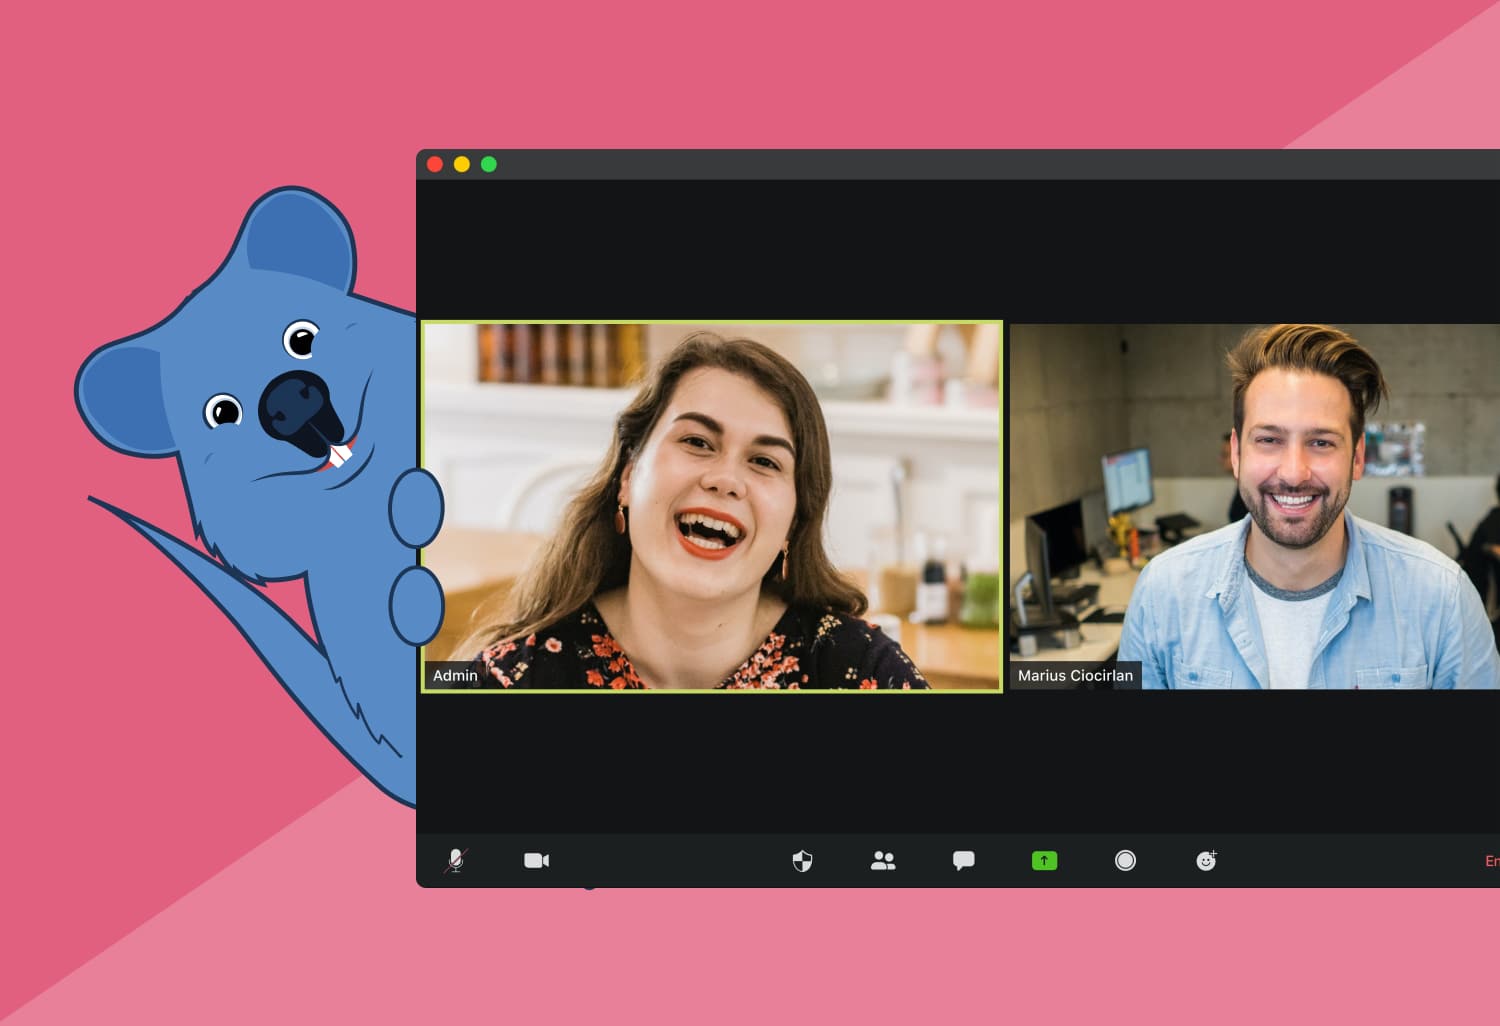Image resolution: width=1500 pixels, height=1026 pixels.
Task: Click the Marius Ciocirlan name label
Action: tap(1075, 676)
